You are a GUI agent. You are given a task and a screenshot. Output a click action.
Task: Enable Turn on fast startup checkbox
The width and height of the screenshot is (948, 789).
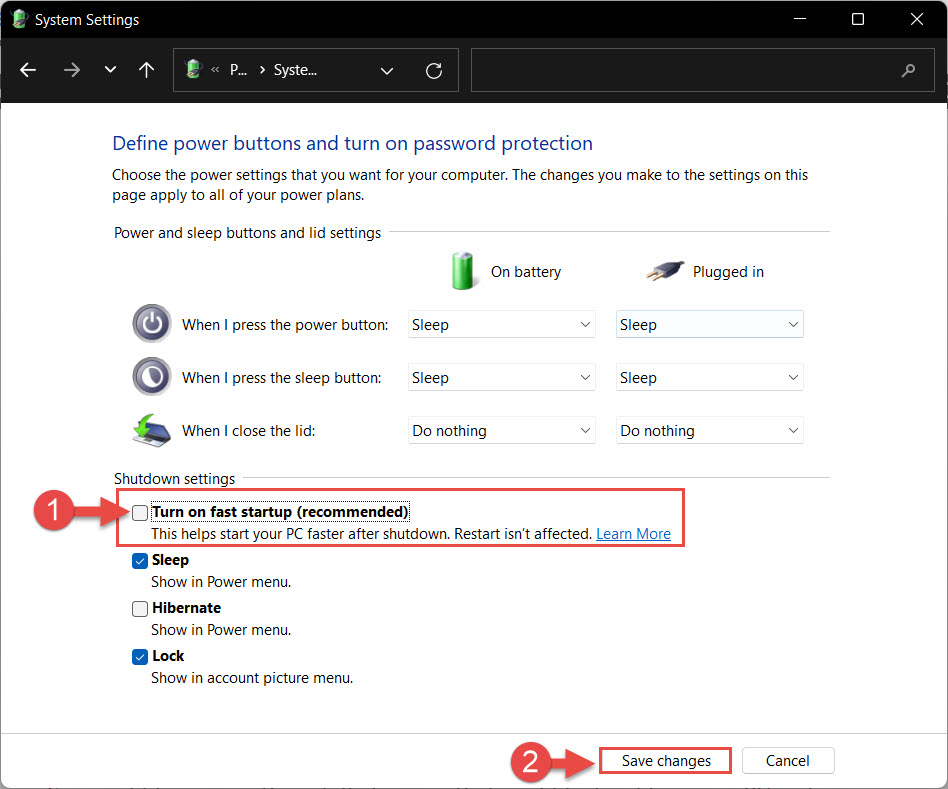[x=140, y=513]
